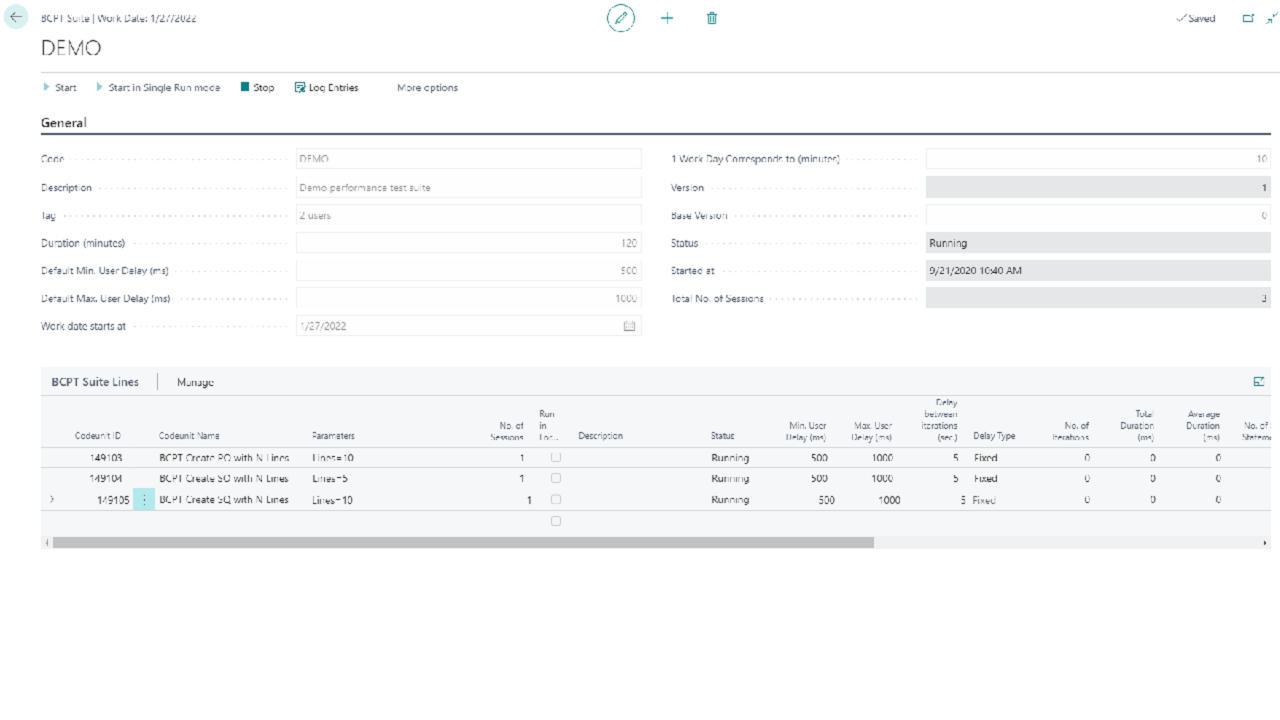Add a new record with plus icon
1280x720 pixels.
[x=667, y=18]
